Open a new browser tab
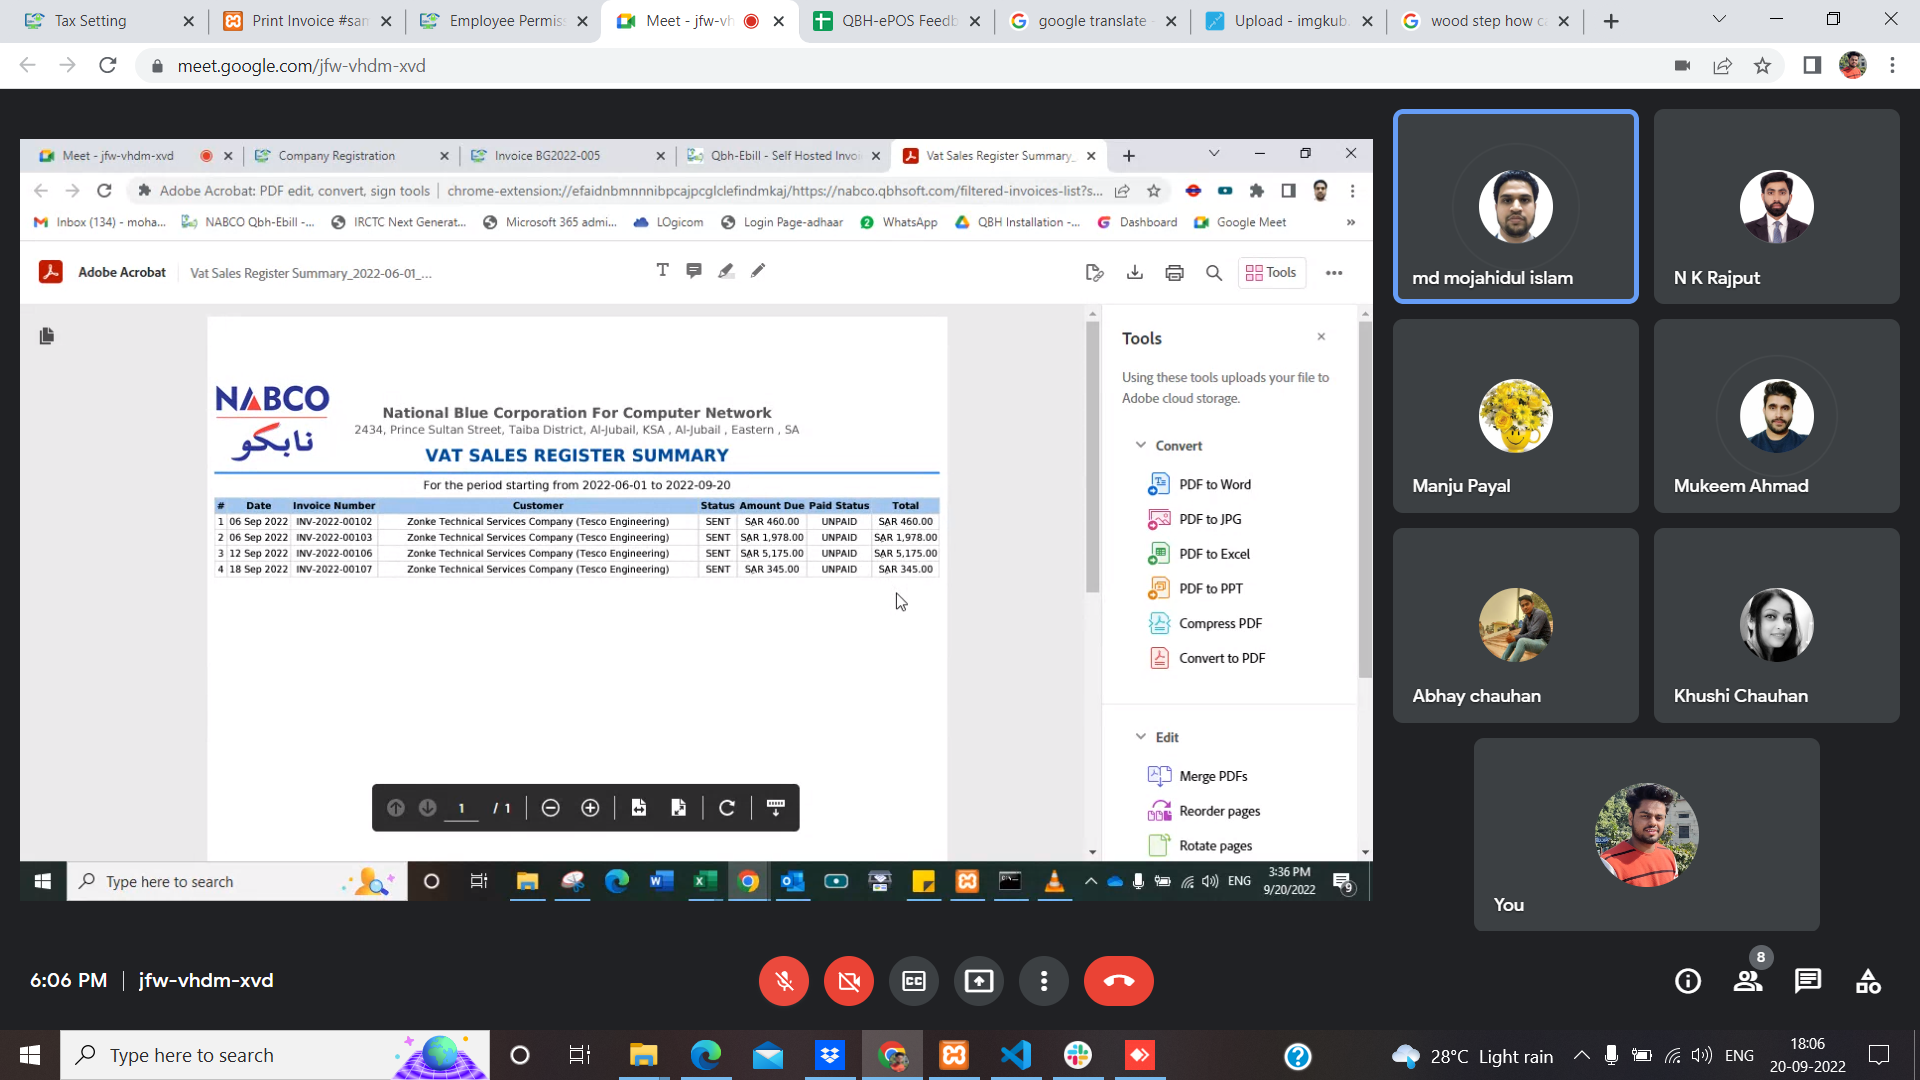The width and height of the screenshot is (1920, 1080). point(1611,21)
